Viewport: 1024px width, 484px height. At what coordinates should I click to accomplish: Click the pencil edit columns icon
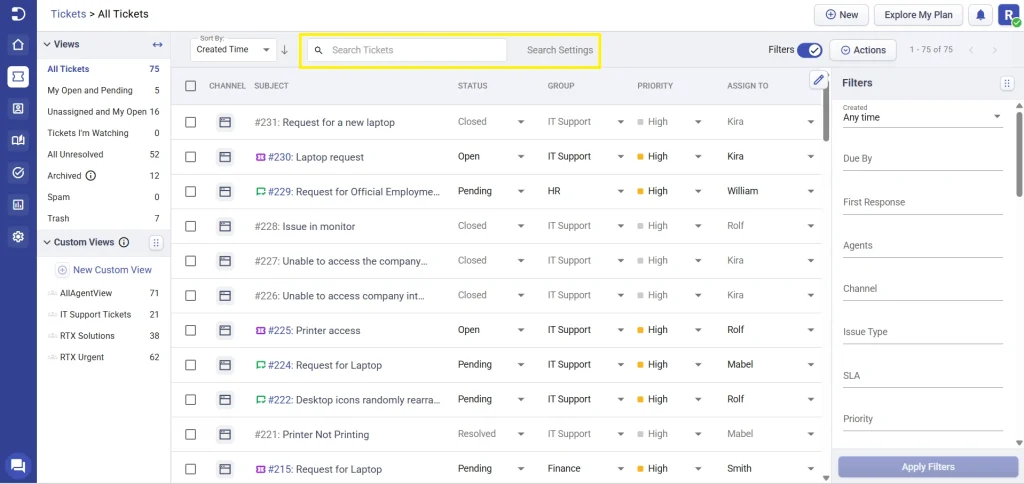[818, 80]
